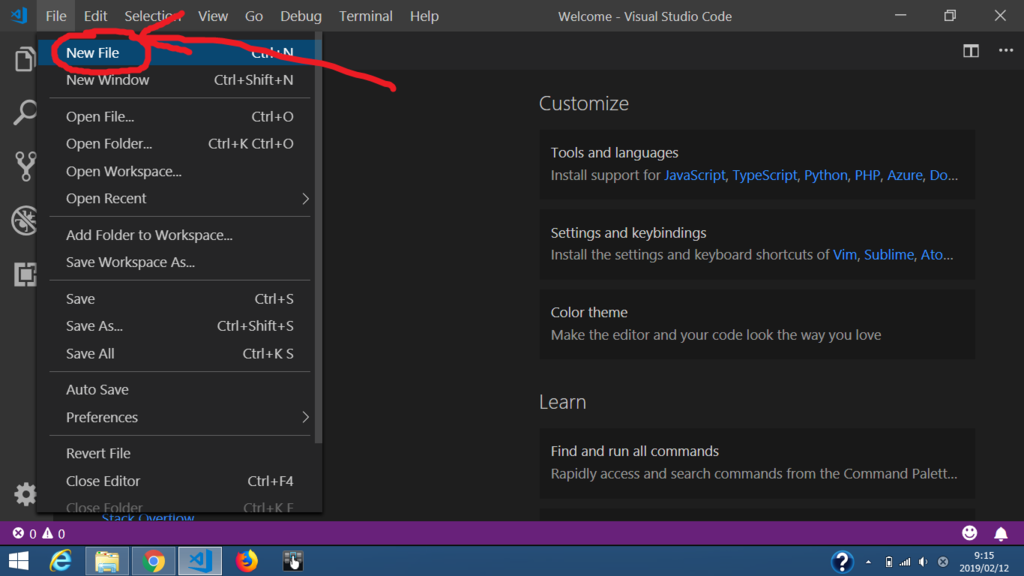Click the Vim keybindings link
The image size is (1024, 576).
pos(844,255)
